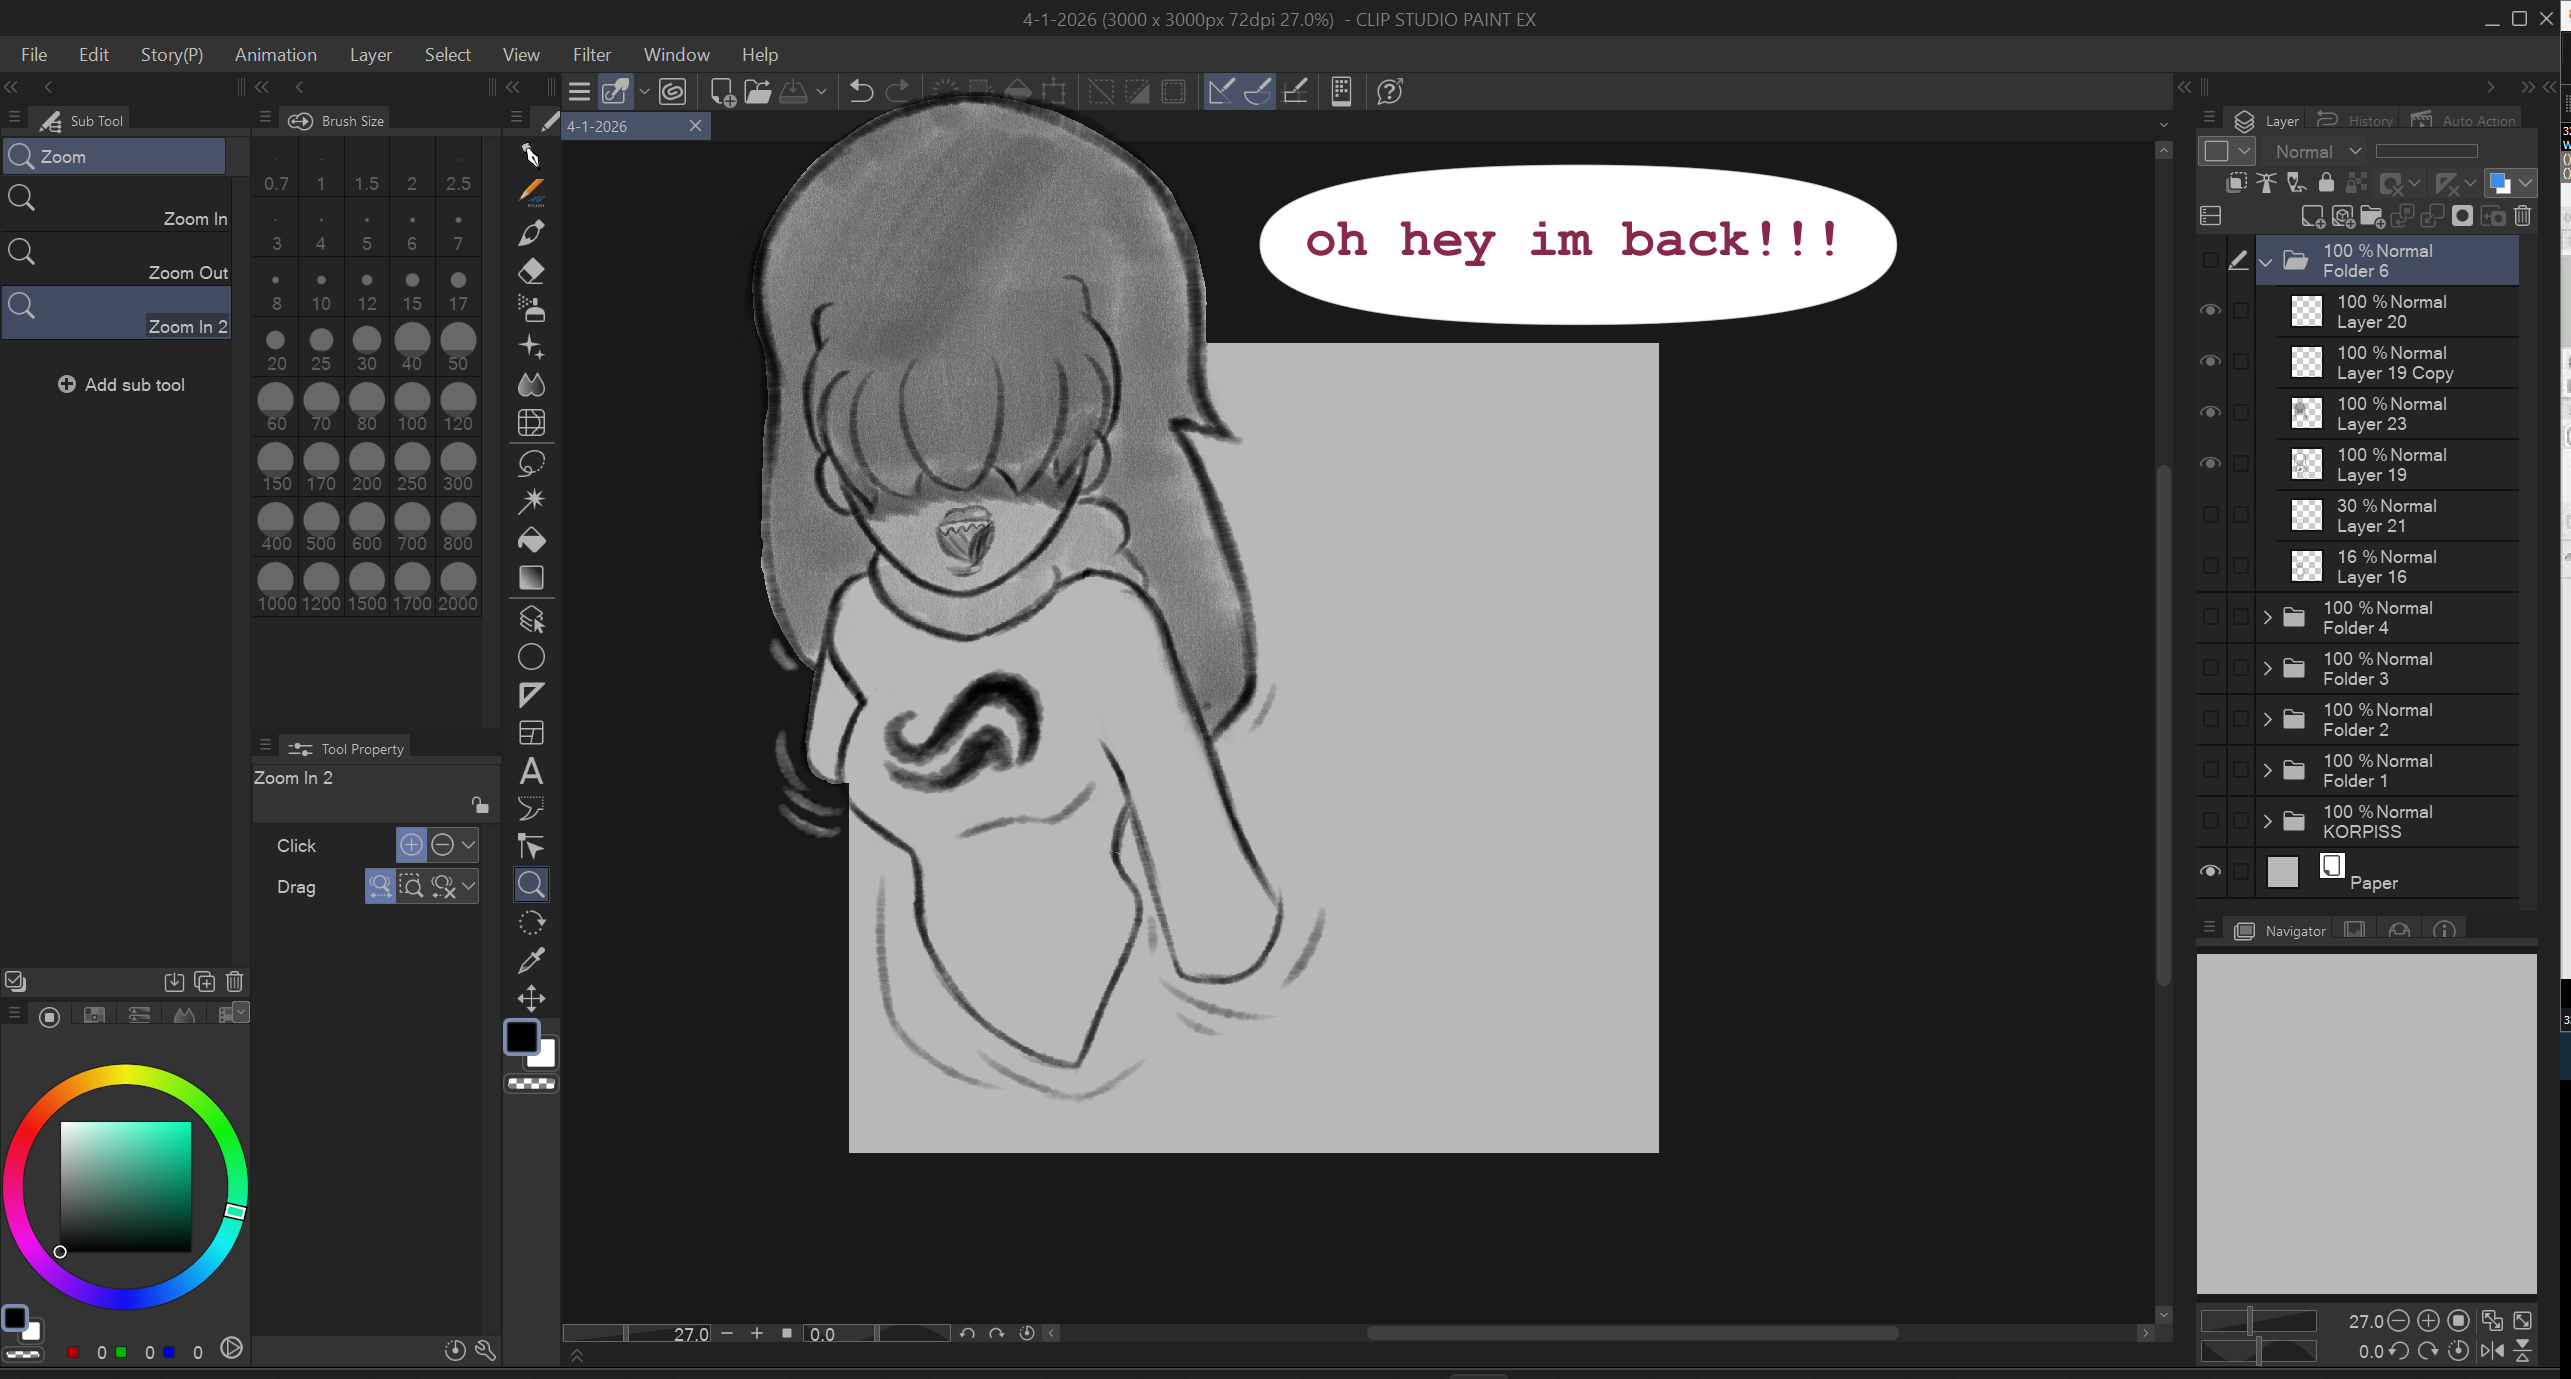
Task: Select the Figure ellipse tool
Action: pos(531,657)
